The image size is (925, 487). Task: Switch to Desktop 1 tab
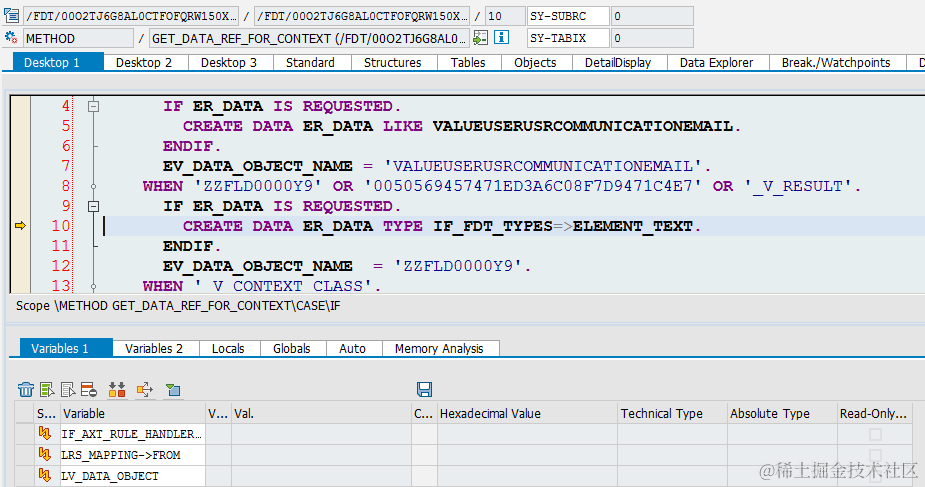click(58, 62)
